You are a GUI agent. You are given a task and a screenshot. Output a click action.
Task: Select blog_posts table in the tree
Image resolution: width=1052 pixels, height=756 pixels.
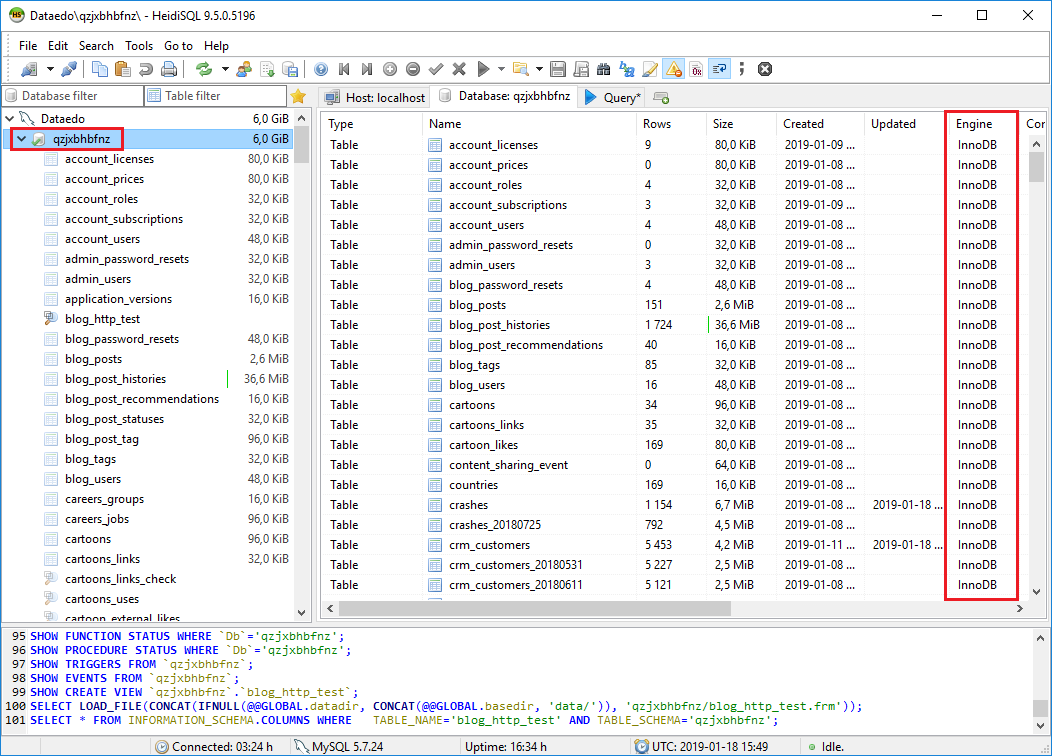pos(93,359)
